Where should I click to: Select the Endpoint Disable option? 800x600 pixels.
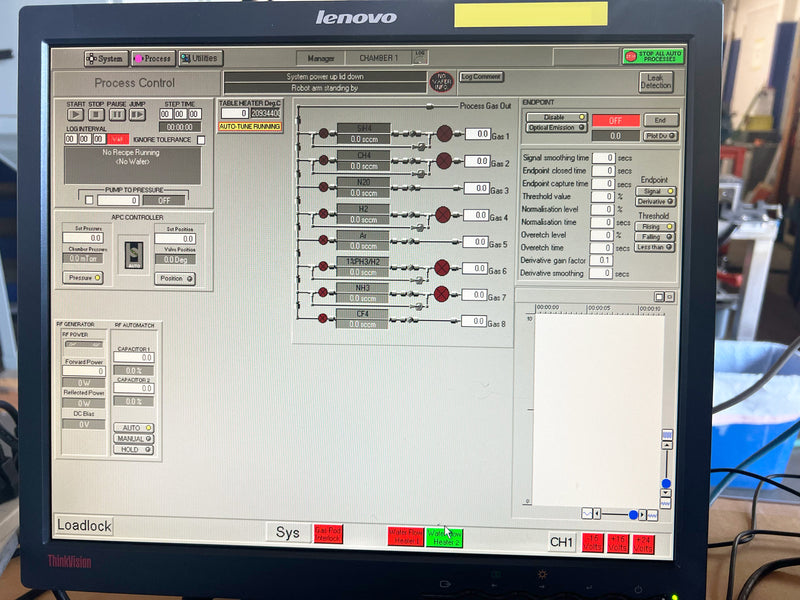(x=557, y=117)
